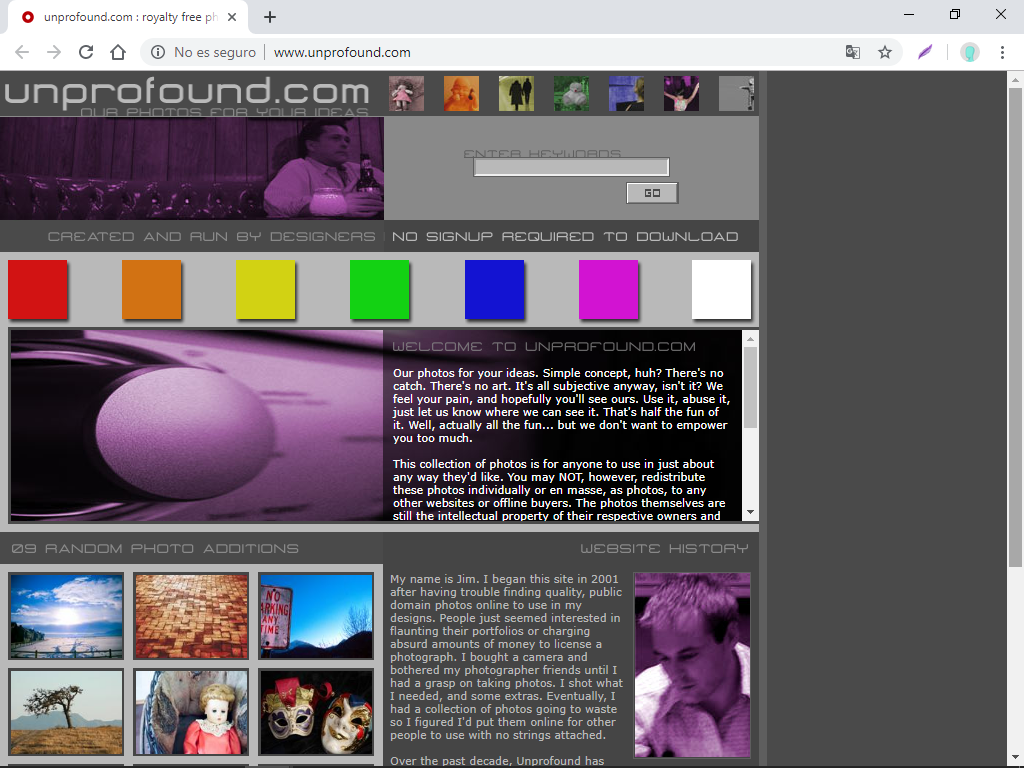Select the green color swatch
The width and height of the screenshot is (1024, 768).
pos(379,289)
